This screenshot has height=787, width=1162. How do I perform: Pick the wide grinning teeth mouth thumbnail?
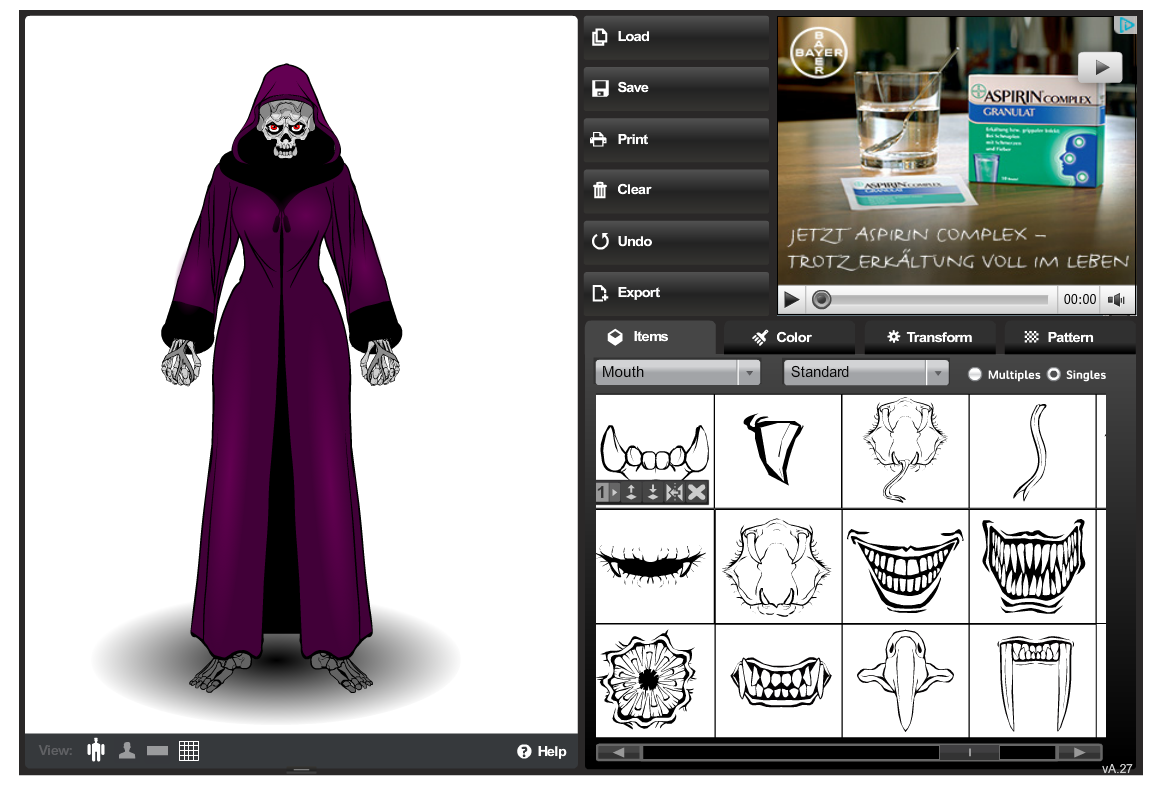tap(905, 566)
